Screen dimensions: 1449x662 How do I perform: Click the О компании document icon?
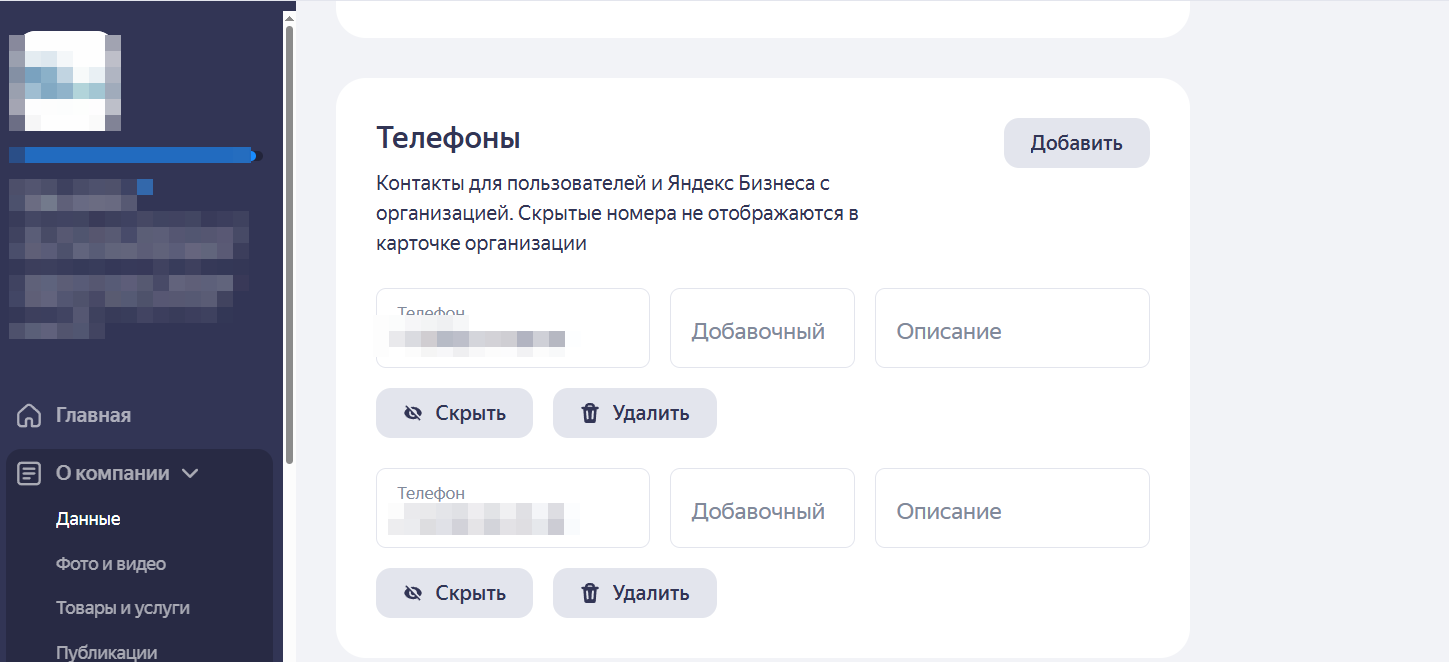coord(30,473)
